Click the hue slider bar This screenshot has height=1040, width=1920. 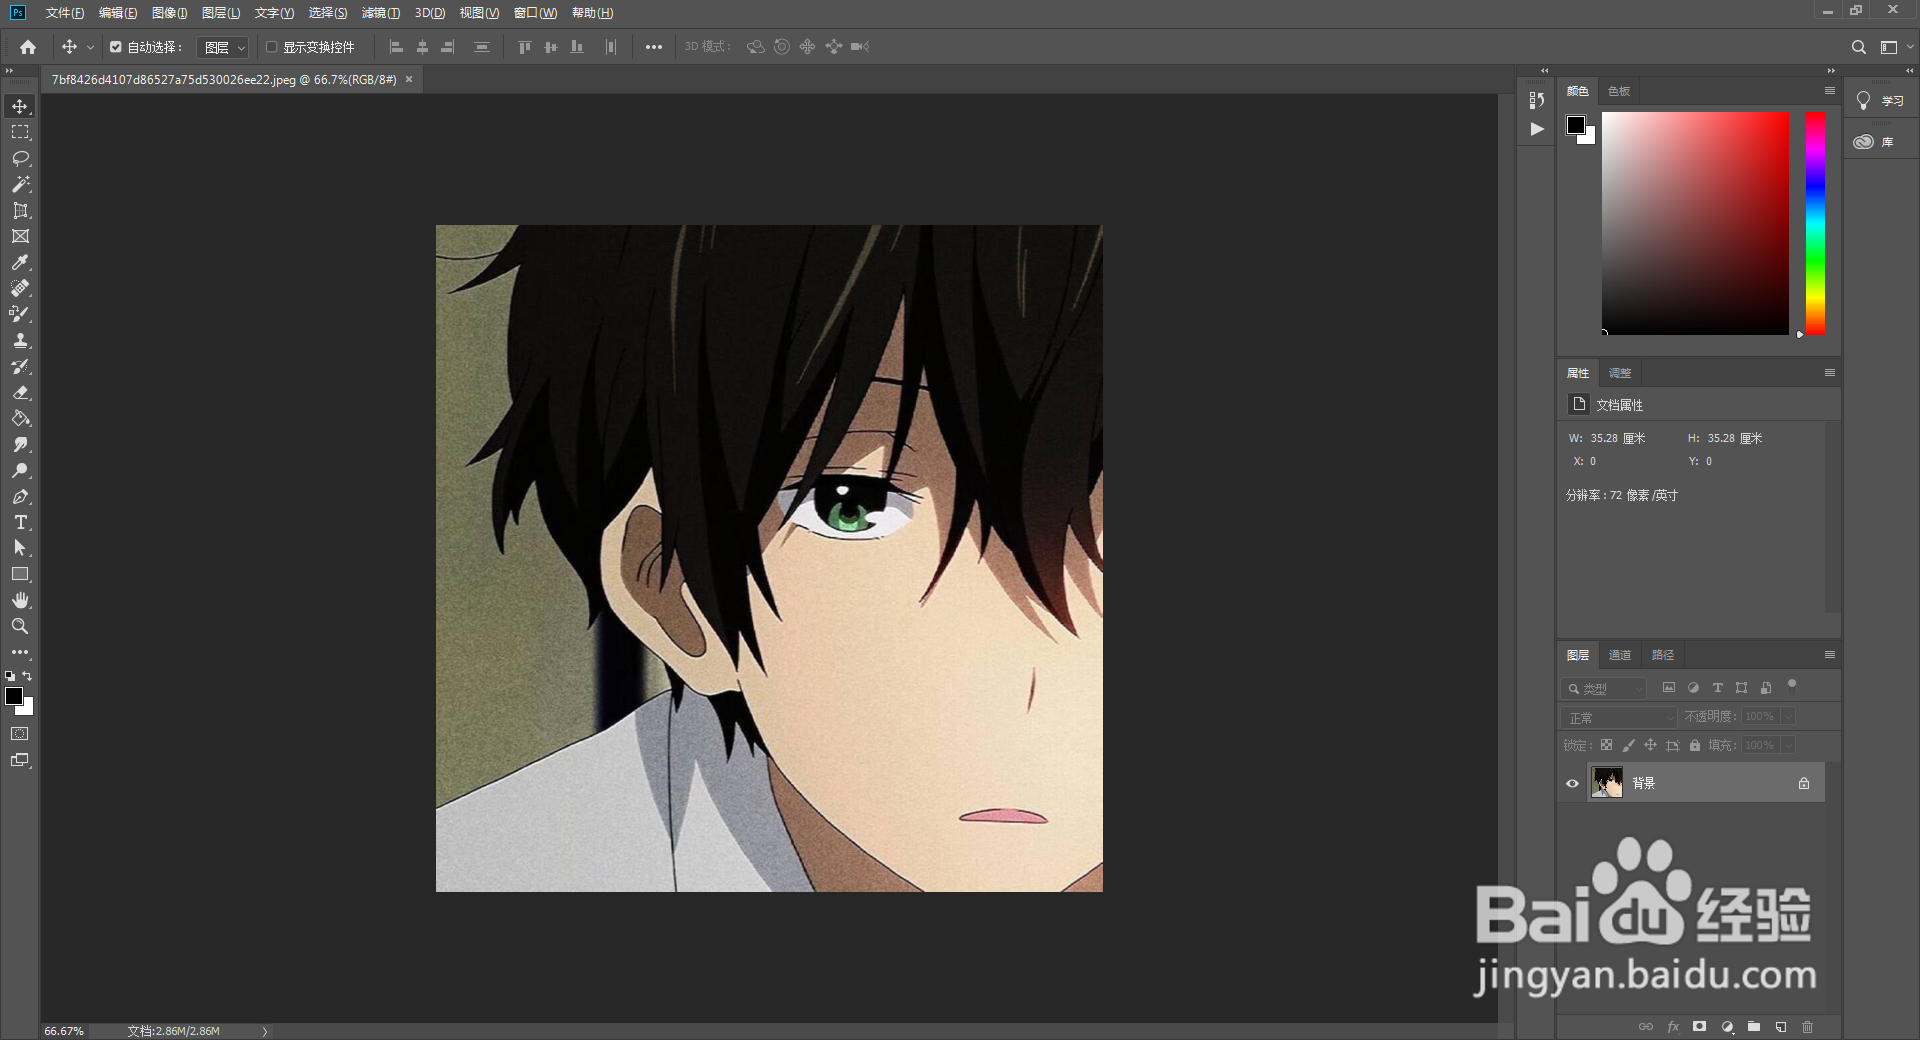[1815, 223]
